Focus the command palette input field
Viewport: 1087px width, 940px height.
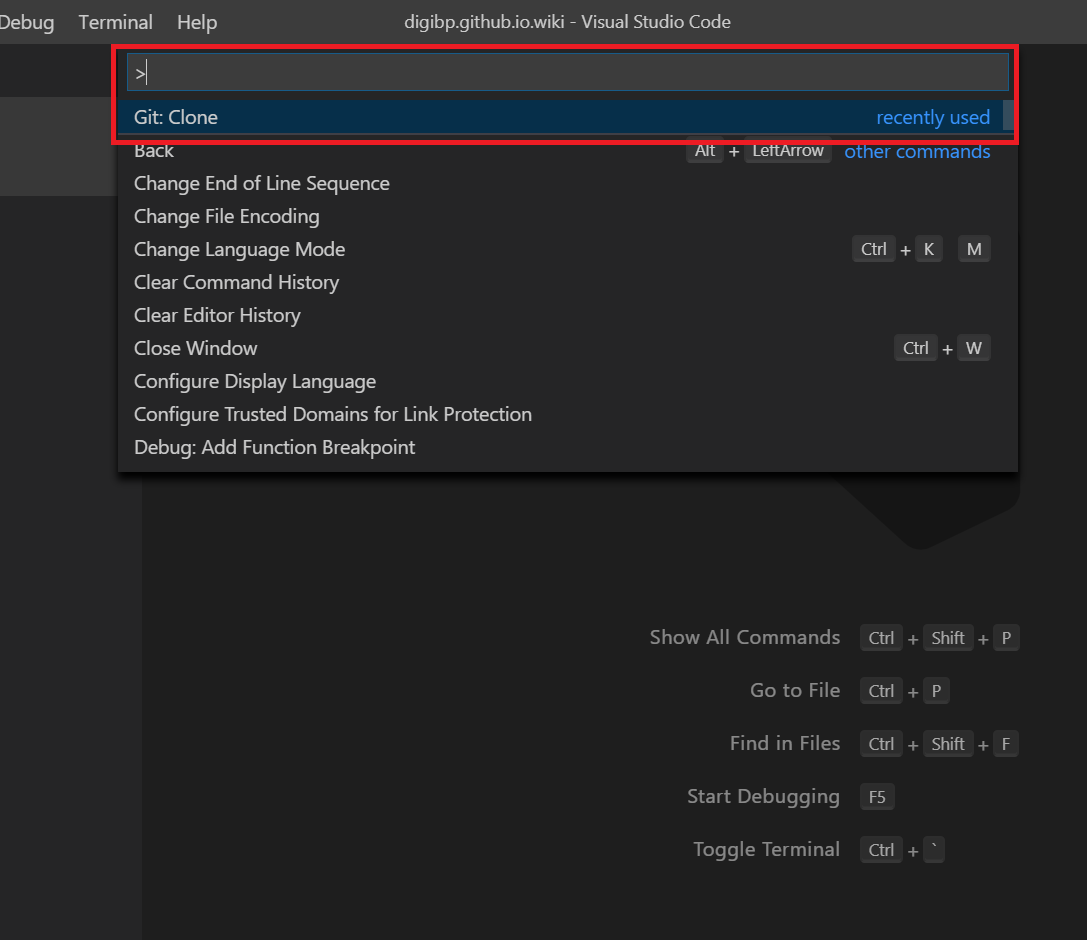coord(567,72)
